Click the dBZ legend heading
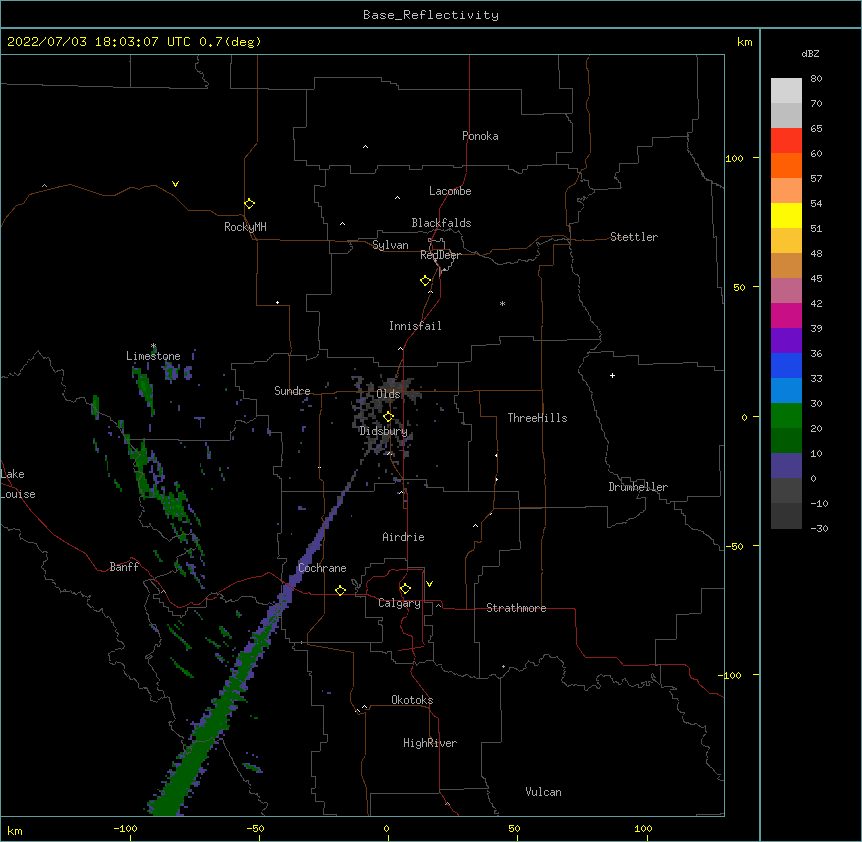The width and height of the screenshot is (862, 842). 810,54
